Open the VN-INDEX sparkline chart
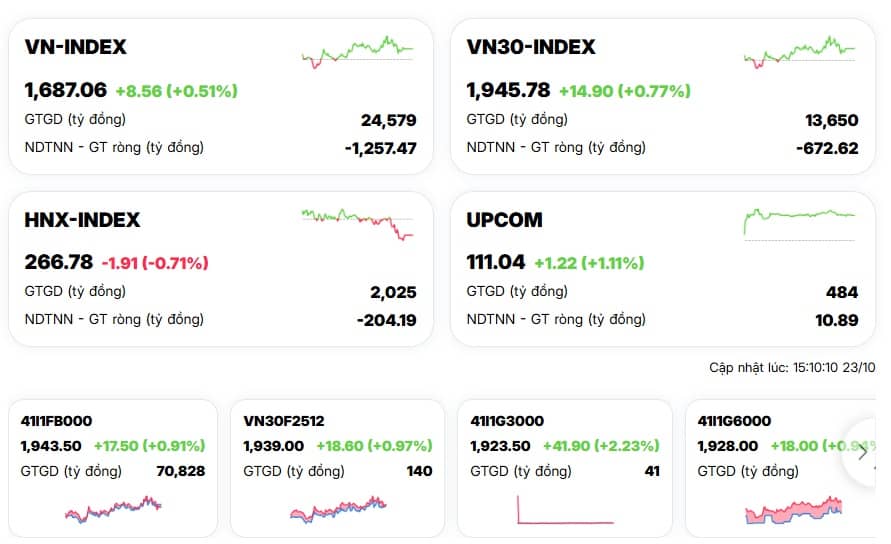Viewport: 891px width, 544px height. pyautogui.click(x=358, y=50)
